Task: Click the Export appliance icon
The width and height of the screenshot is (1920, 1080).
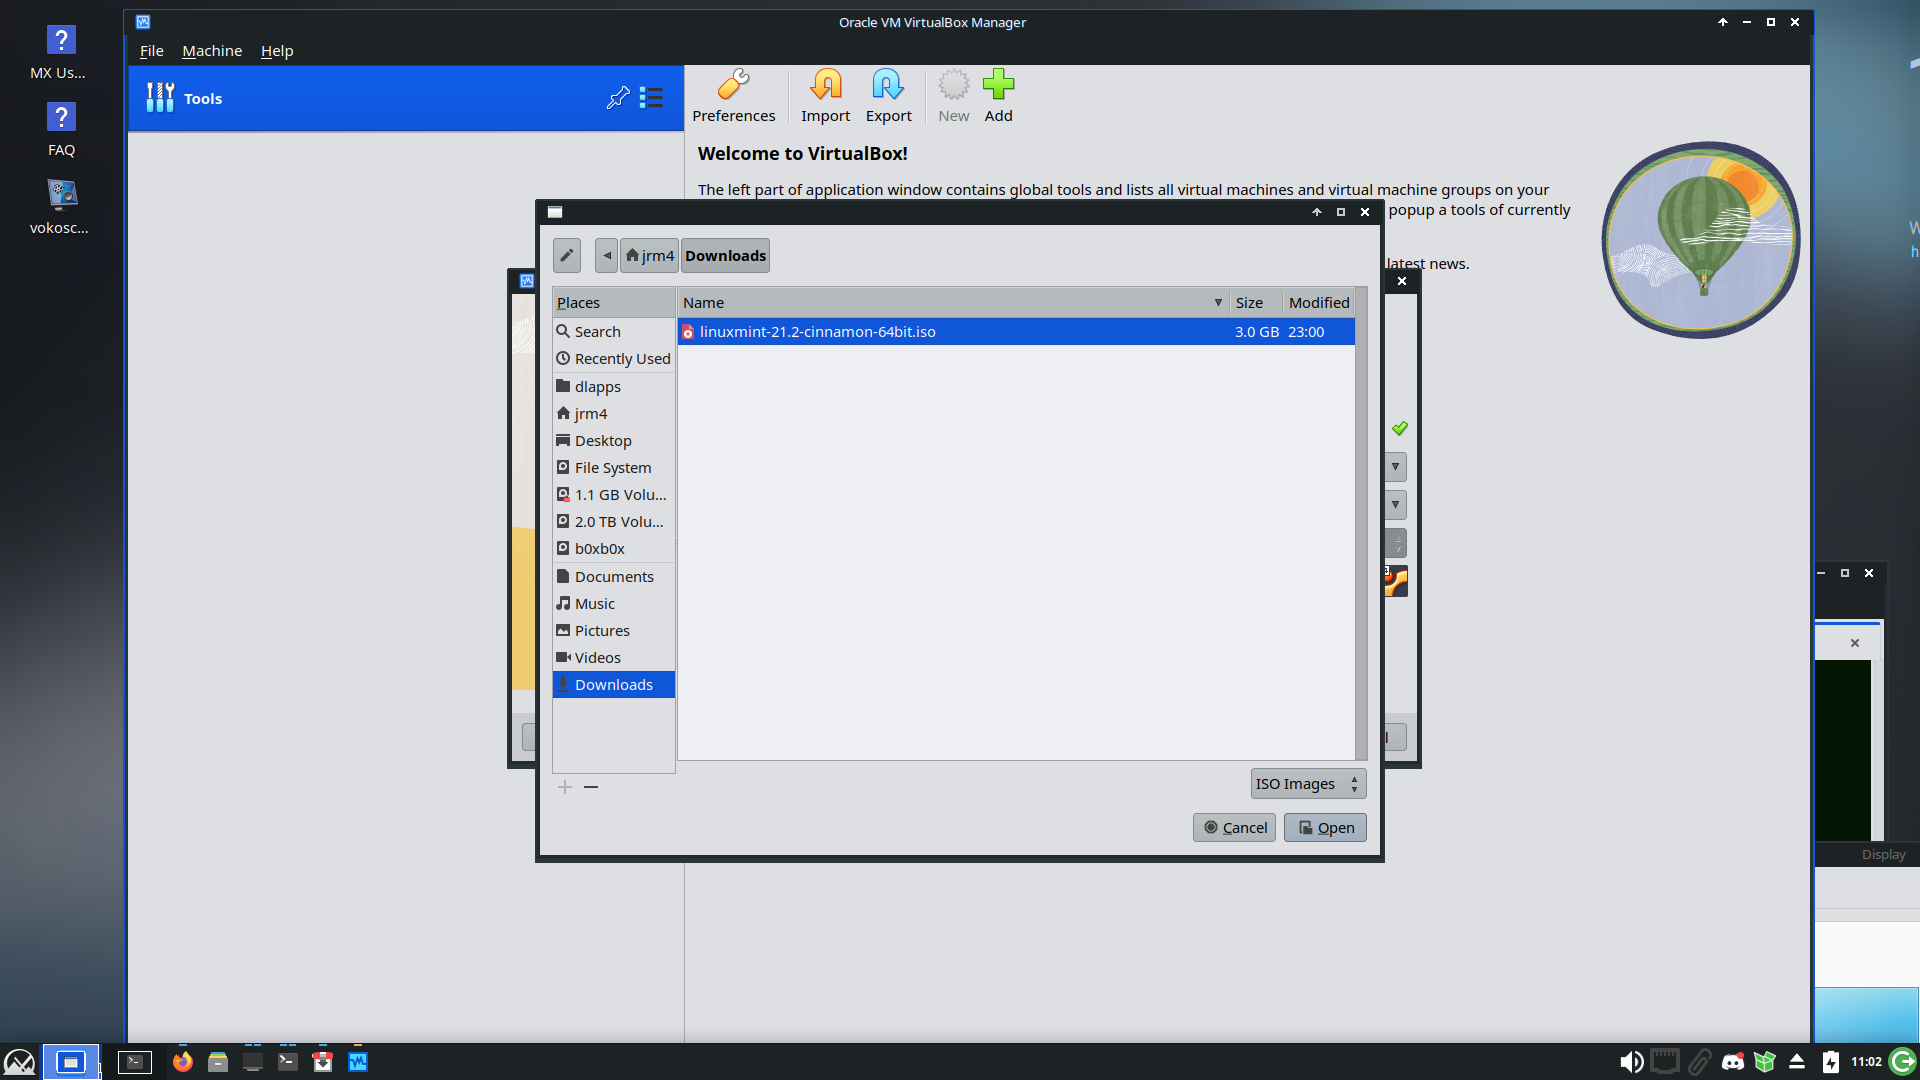Action: pos(888,97)
